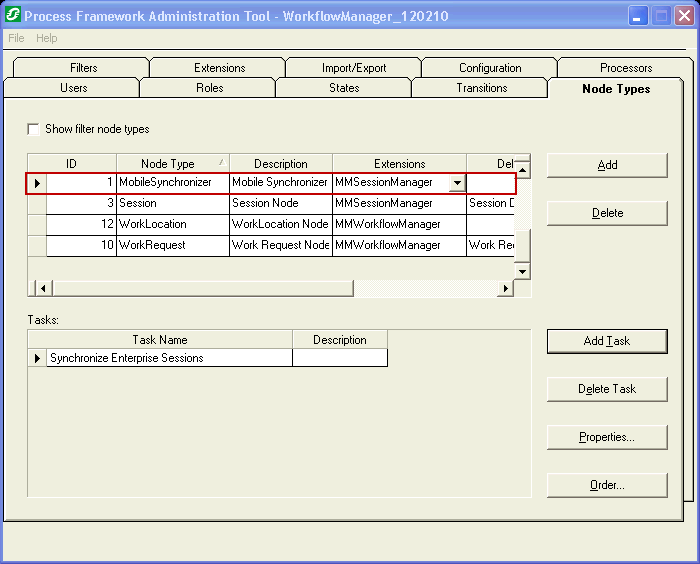Open the File menu
Image resolution: width=700 pixels, height=564 pixels.
[x=16, y=38]
